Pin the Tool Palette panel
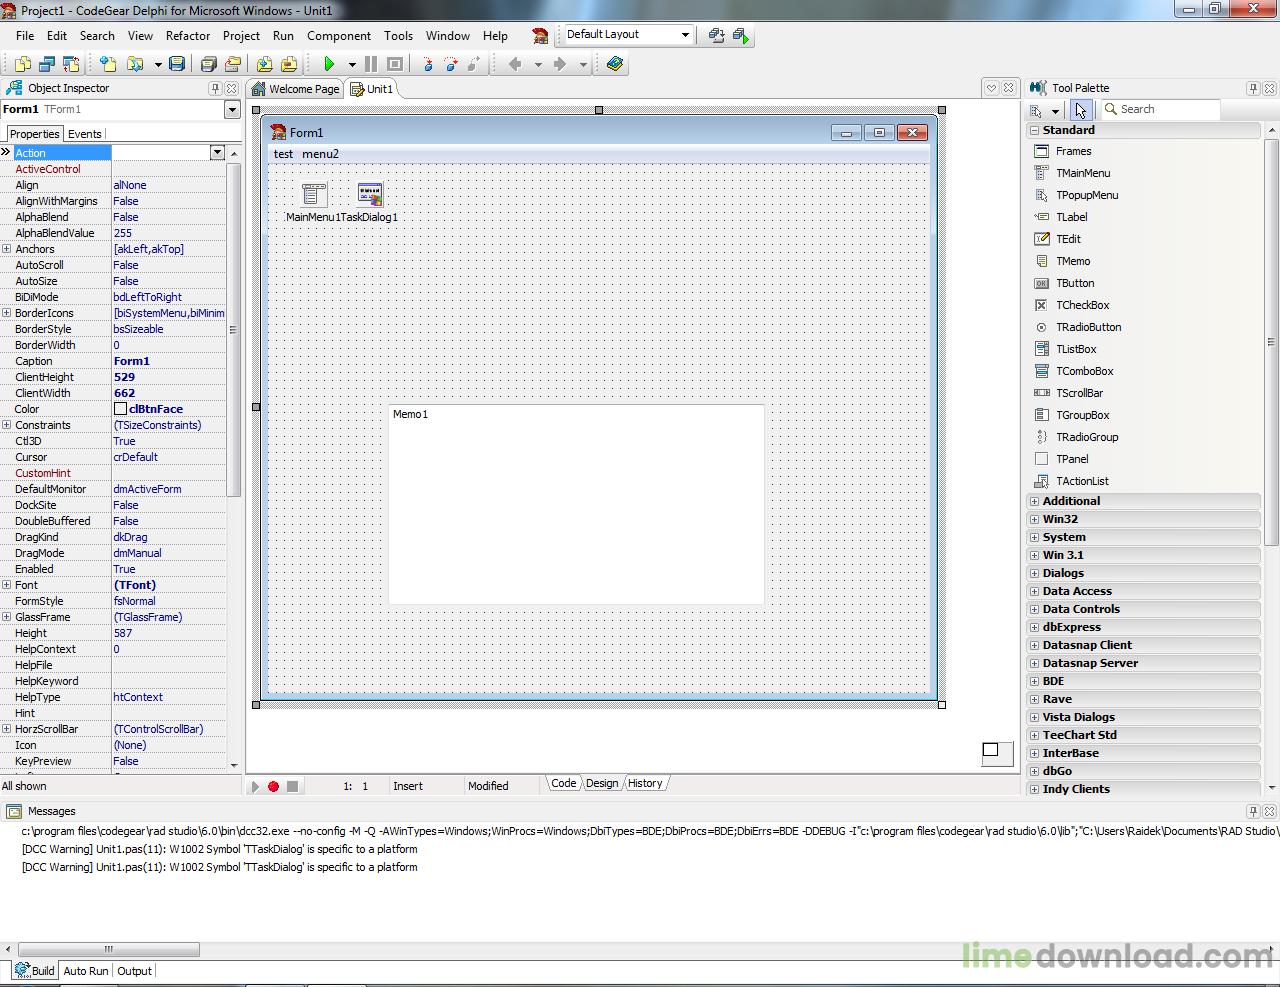Image resolution: width=1280 pixels, height=987 pixels. click(1253, 88)
